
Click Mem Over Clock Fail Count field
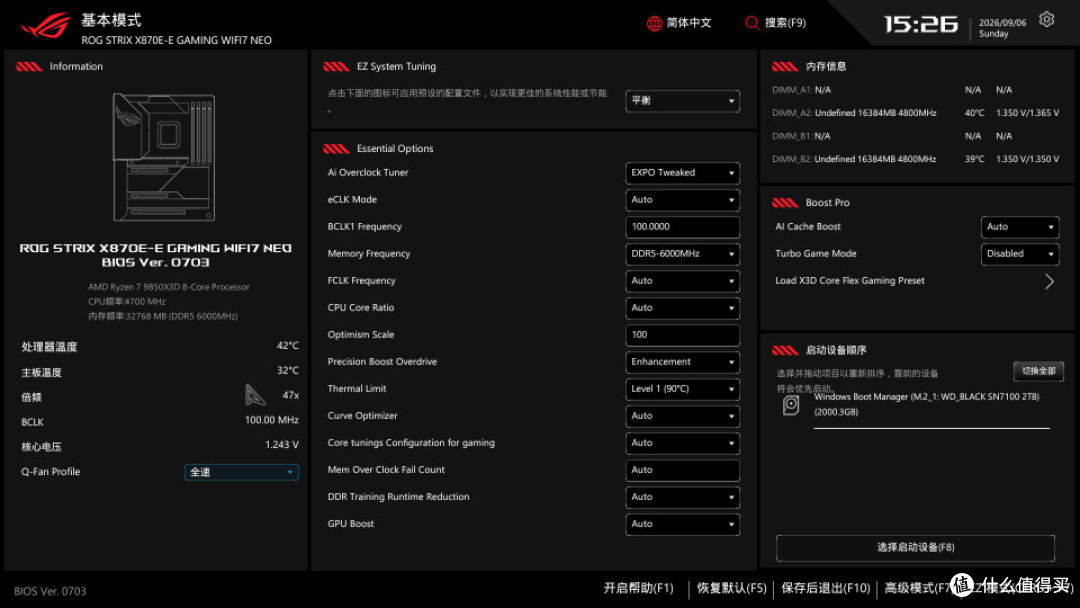pyautogui.click(x=683, y=470)
